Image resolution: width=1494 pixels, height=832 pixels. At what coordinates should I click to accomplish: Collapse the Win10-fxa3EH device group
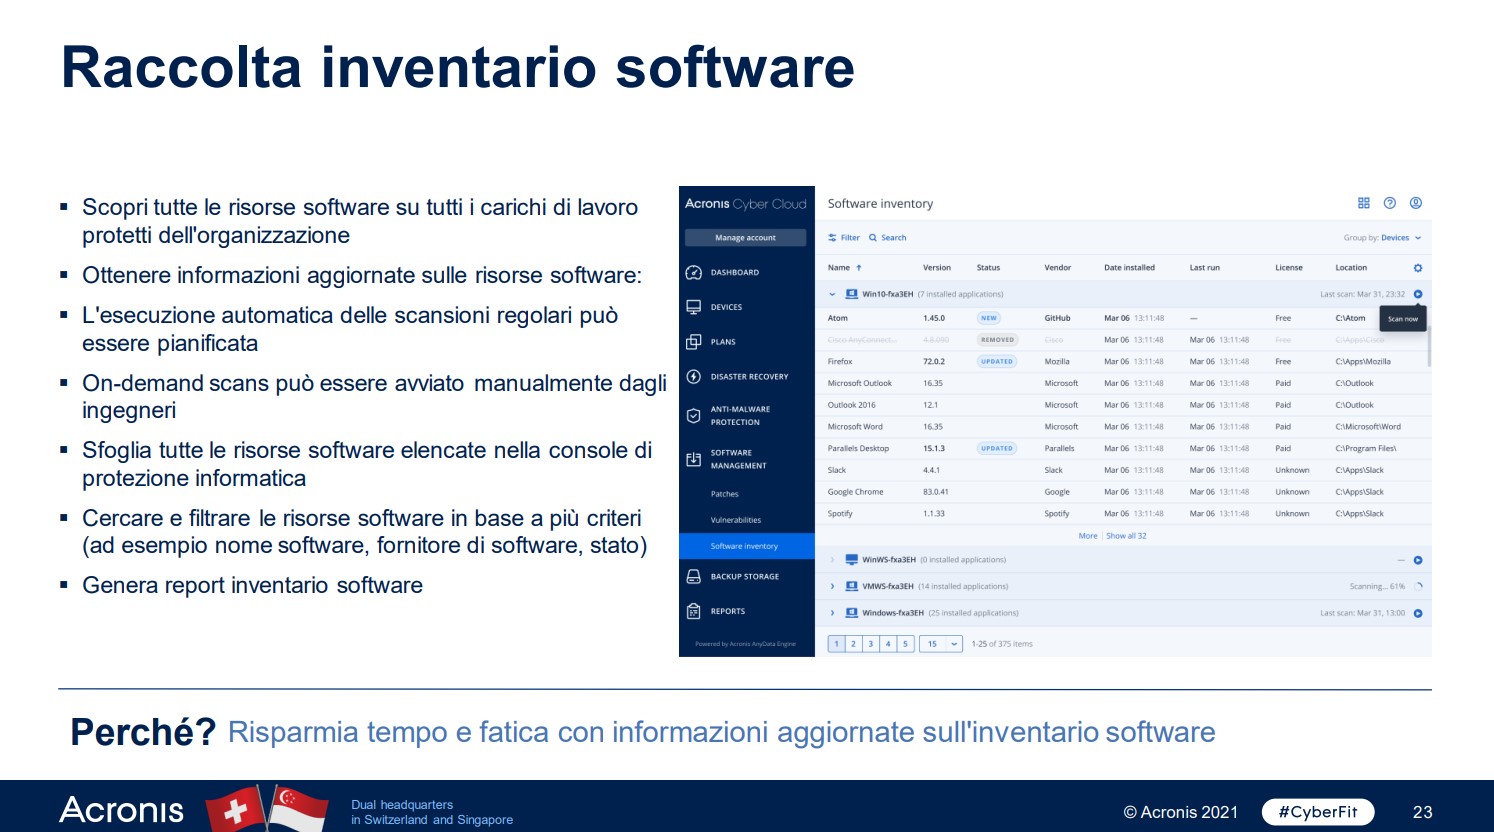[x=832, y=294]
